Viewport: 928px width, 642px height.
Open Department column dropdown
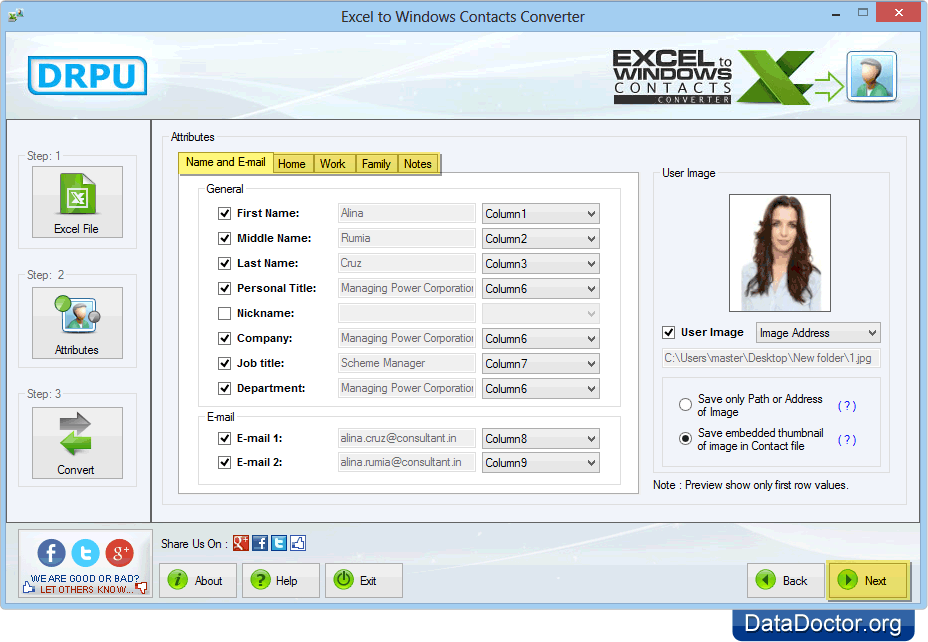coord(540,389)
